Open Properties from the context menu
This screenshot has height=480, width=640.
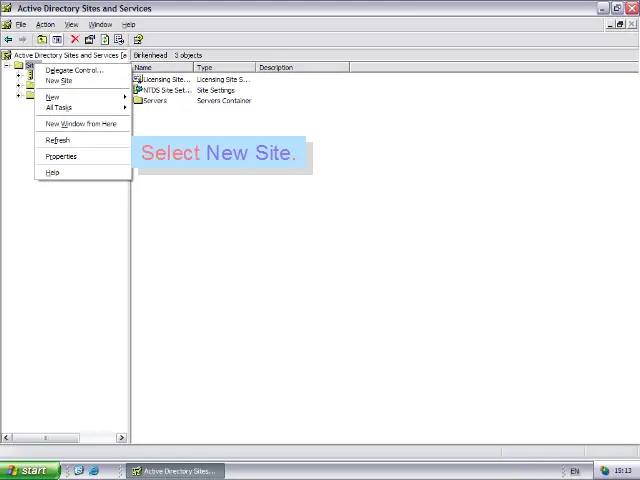point(83,156)
